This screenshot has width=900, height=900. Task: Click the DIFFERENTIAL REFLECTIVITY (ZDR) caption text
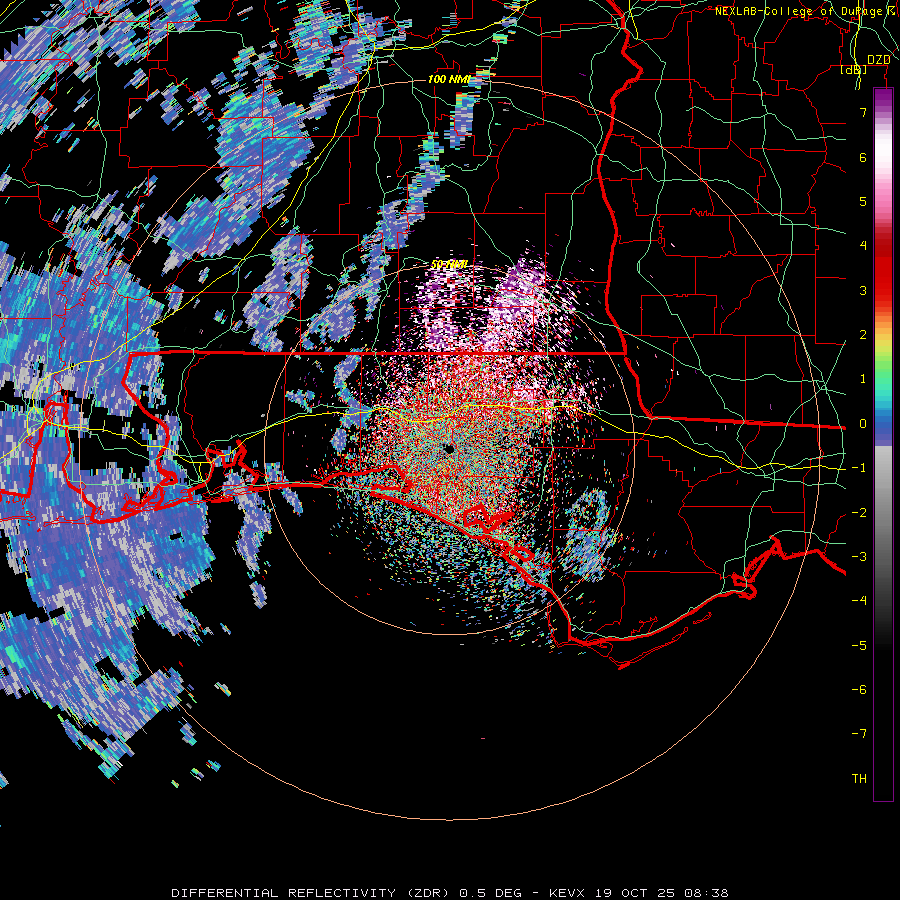pos(313,893)
